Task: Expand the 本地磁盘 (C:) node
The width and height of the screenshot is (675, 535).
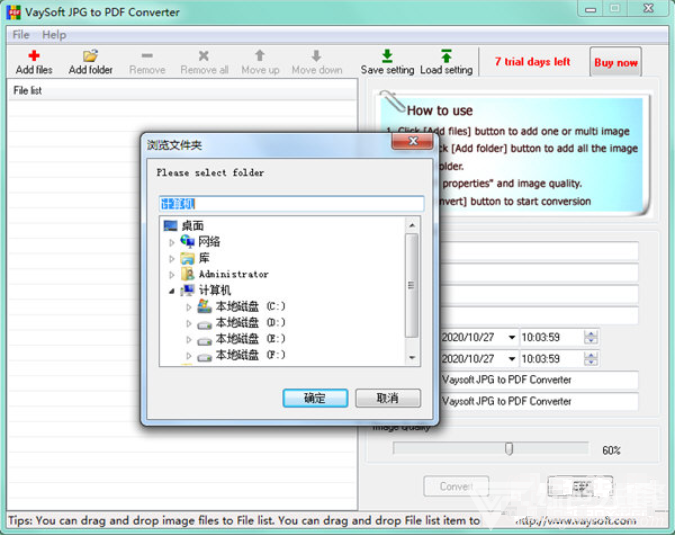Action: pos(189,307)
